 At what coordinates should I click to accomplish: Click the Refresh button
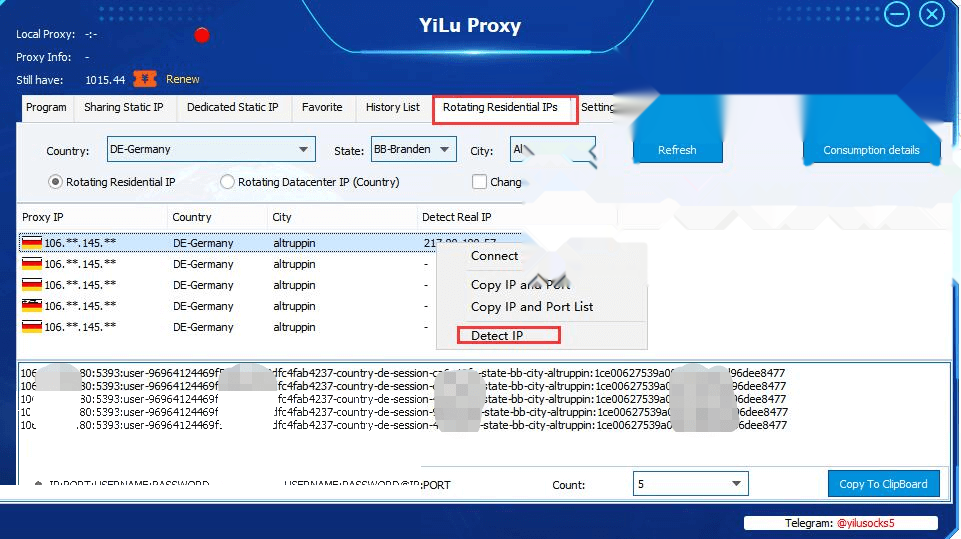click(677, 150)
